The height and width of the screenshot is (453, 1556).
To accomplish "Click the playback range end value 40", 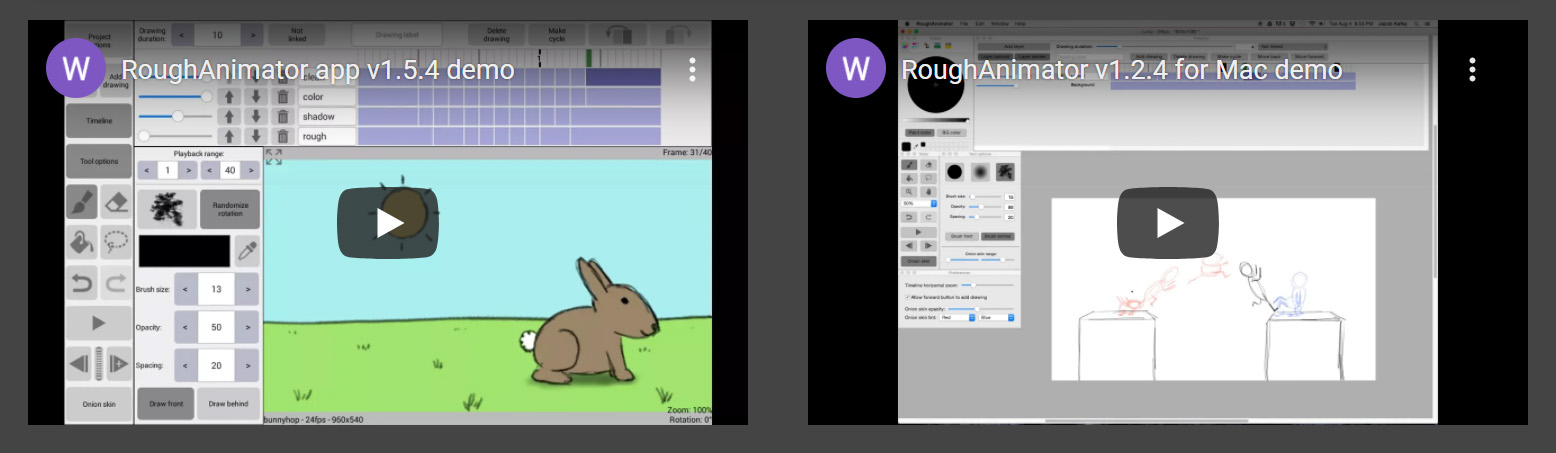I will (229, 170).
